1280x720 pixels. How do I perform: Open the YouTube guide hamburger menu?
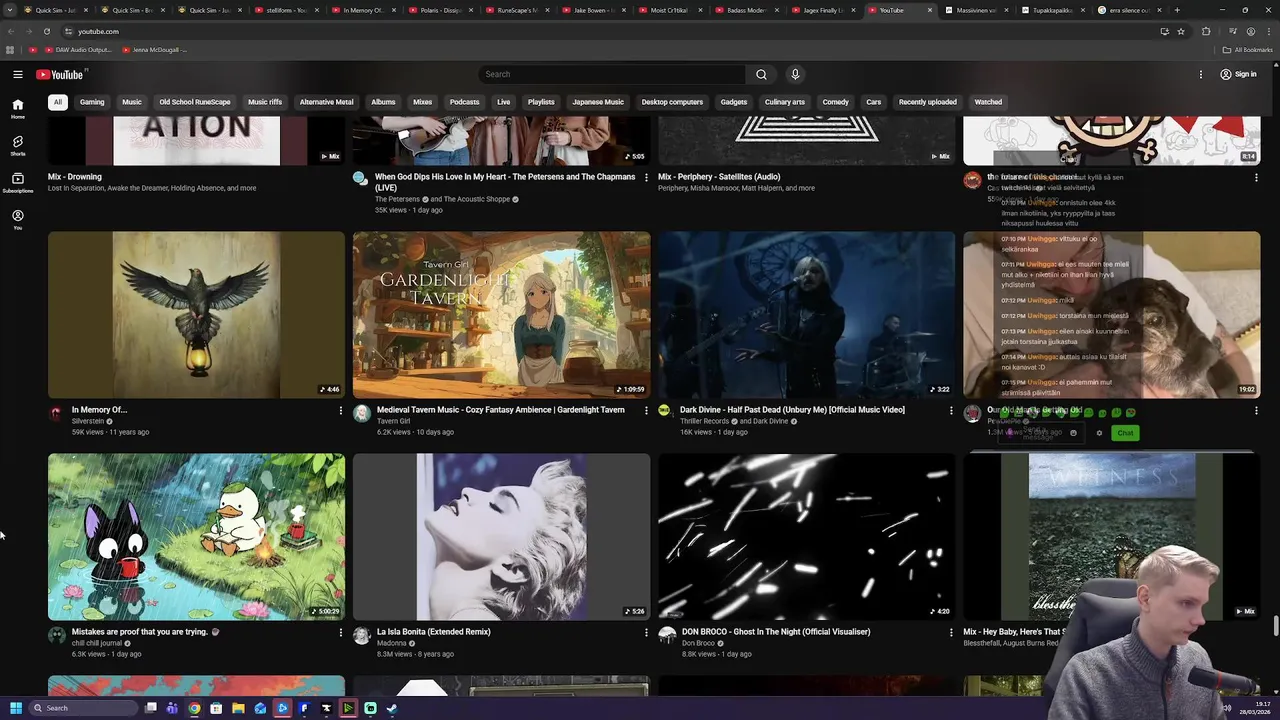coord(18,74)
